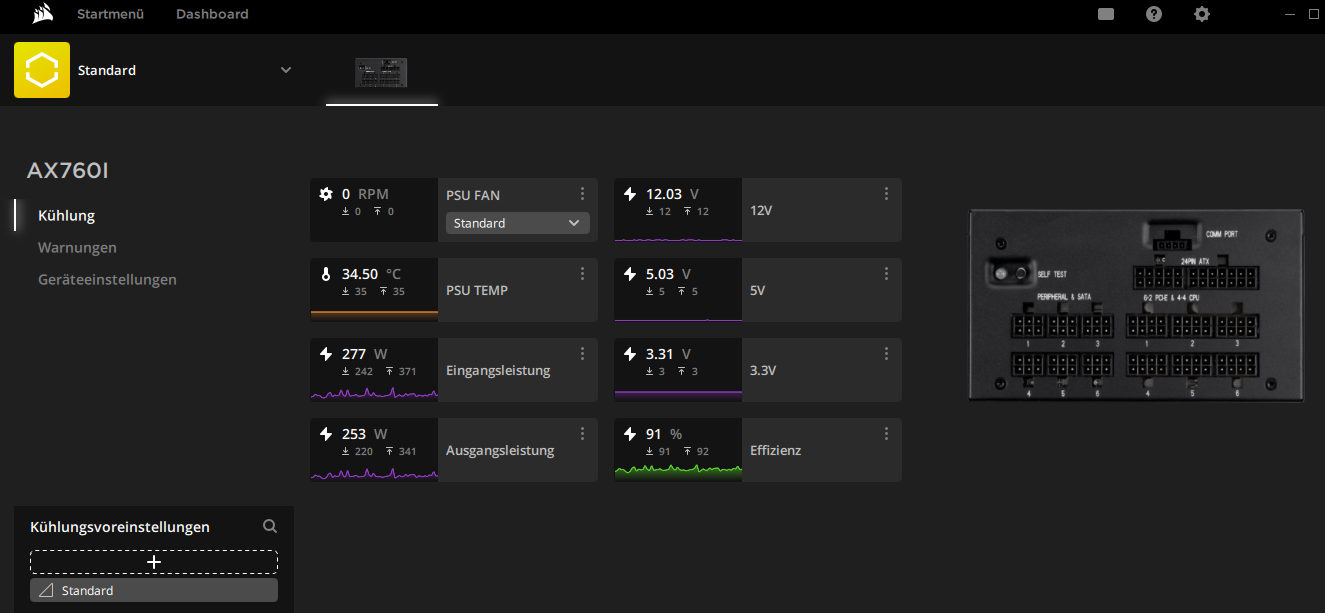Click the Ausgangsleistung lightning icon
Screen dimensions: 1325x613
pos(325,434)
